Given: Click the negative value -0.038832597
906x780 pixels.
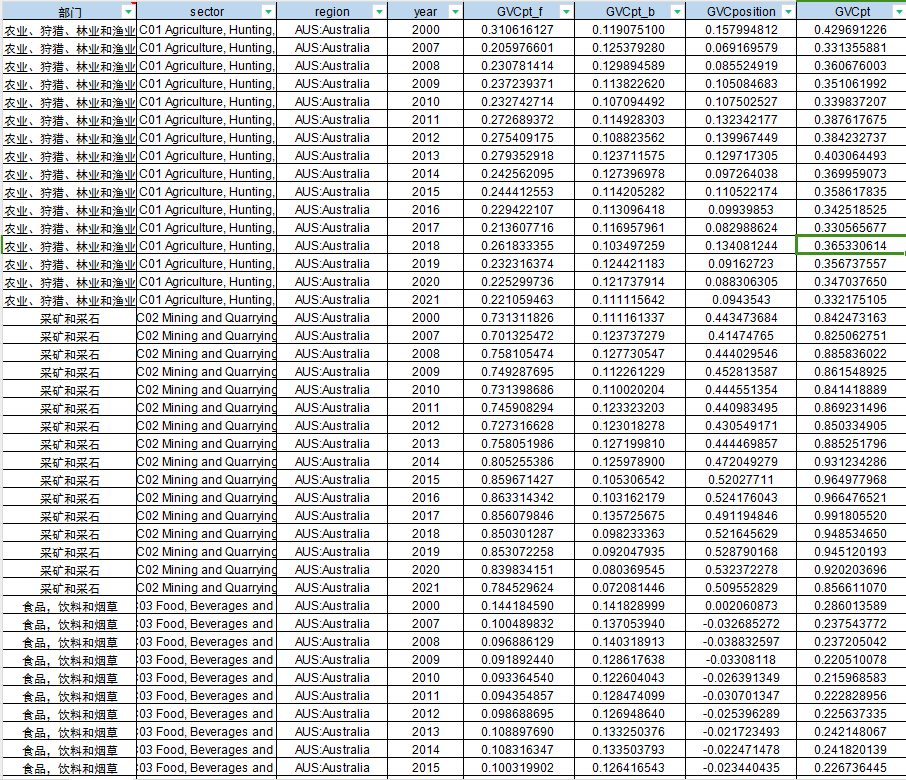Looking at the screenshot, I should [739, 642].
